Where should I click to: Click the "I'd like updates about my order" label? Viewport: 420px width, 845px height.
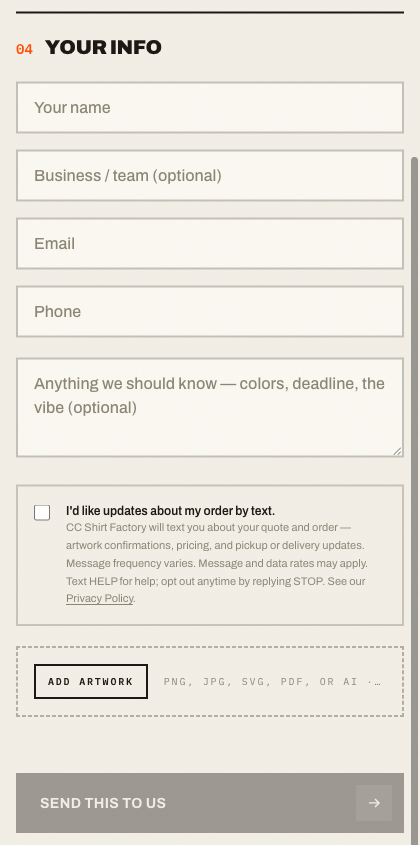pos(170,510)
